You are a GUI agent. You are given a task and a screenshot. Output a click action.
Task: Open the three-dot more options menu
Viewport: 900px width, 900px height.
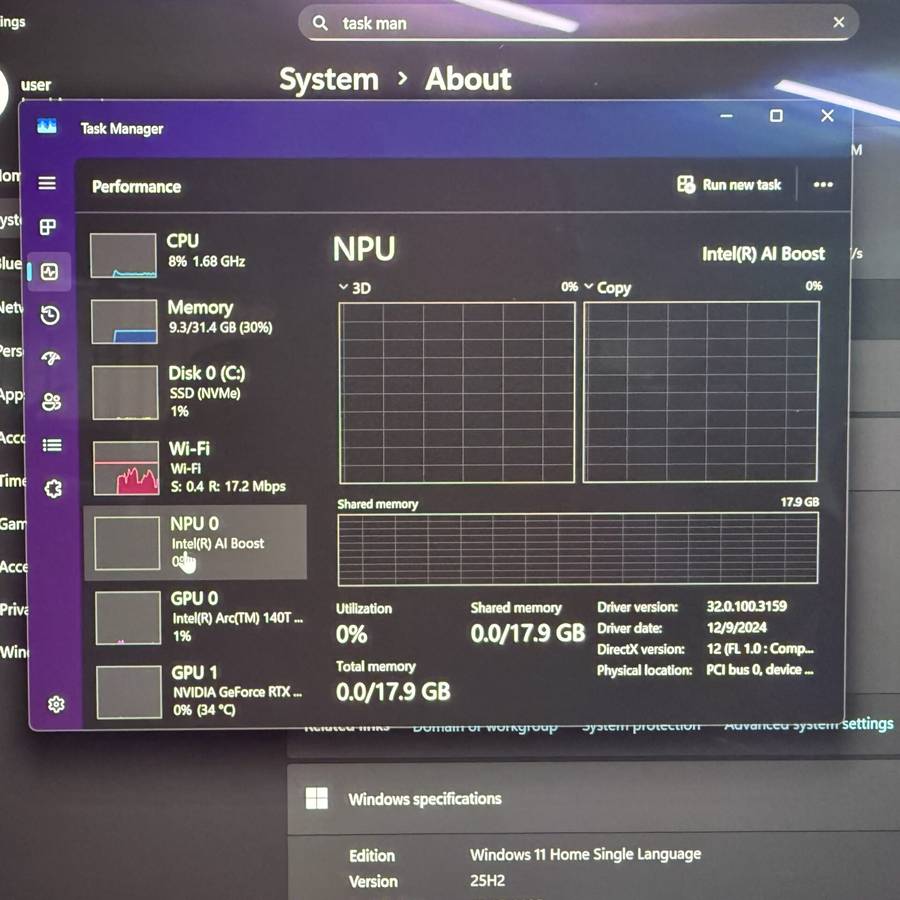click(x=823, y=185)
